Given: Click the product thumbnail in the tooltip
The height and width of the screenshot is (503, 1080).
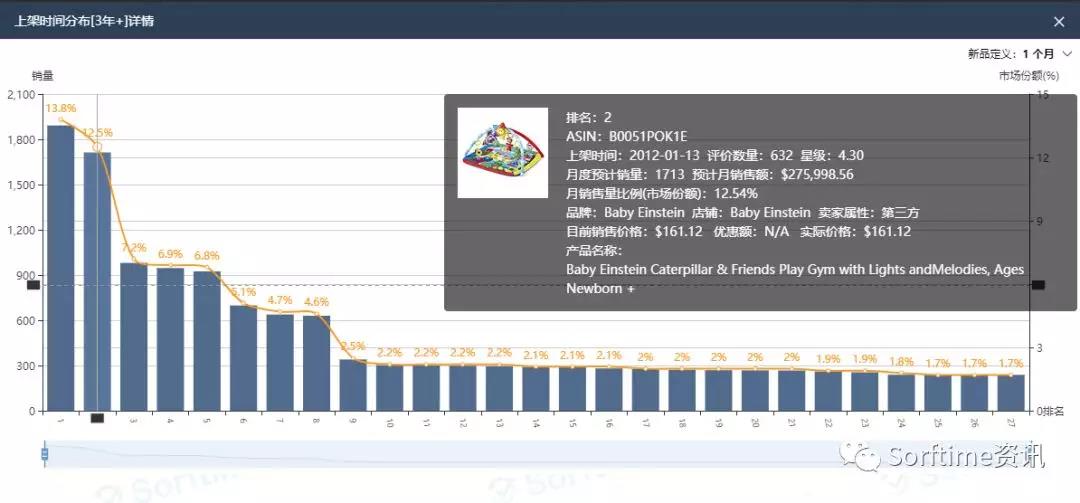Looking at the screenshot, I should coord(503,153).
